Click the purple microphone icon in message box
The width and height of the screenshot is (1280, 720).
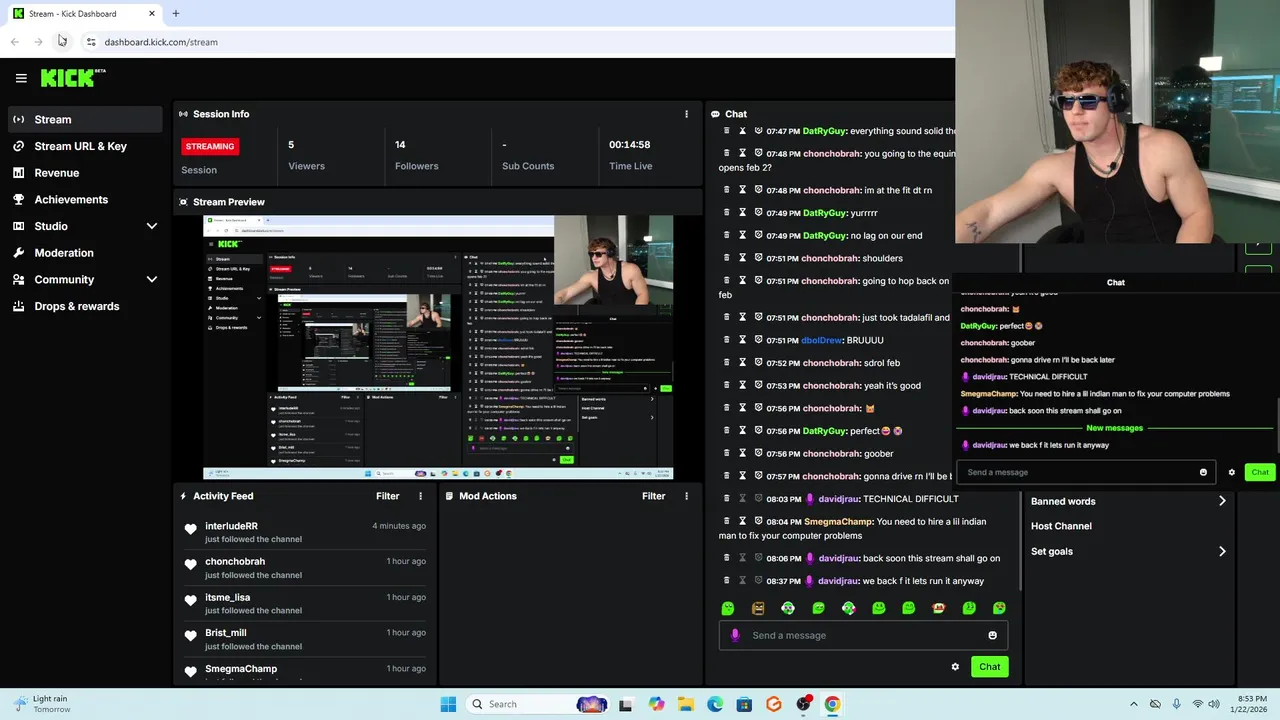735,635
